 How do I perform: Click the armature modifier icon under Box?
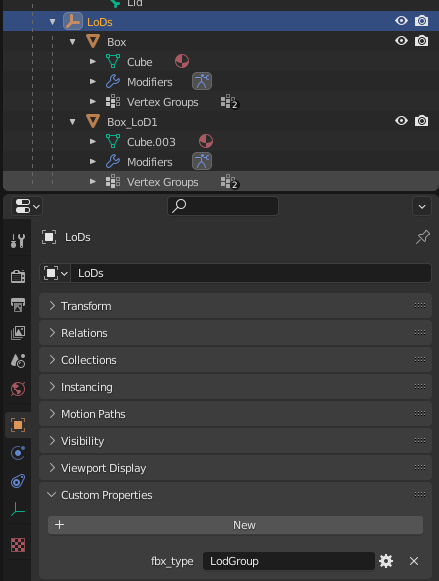pos(202,81)
